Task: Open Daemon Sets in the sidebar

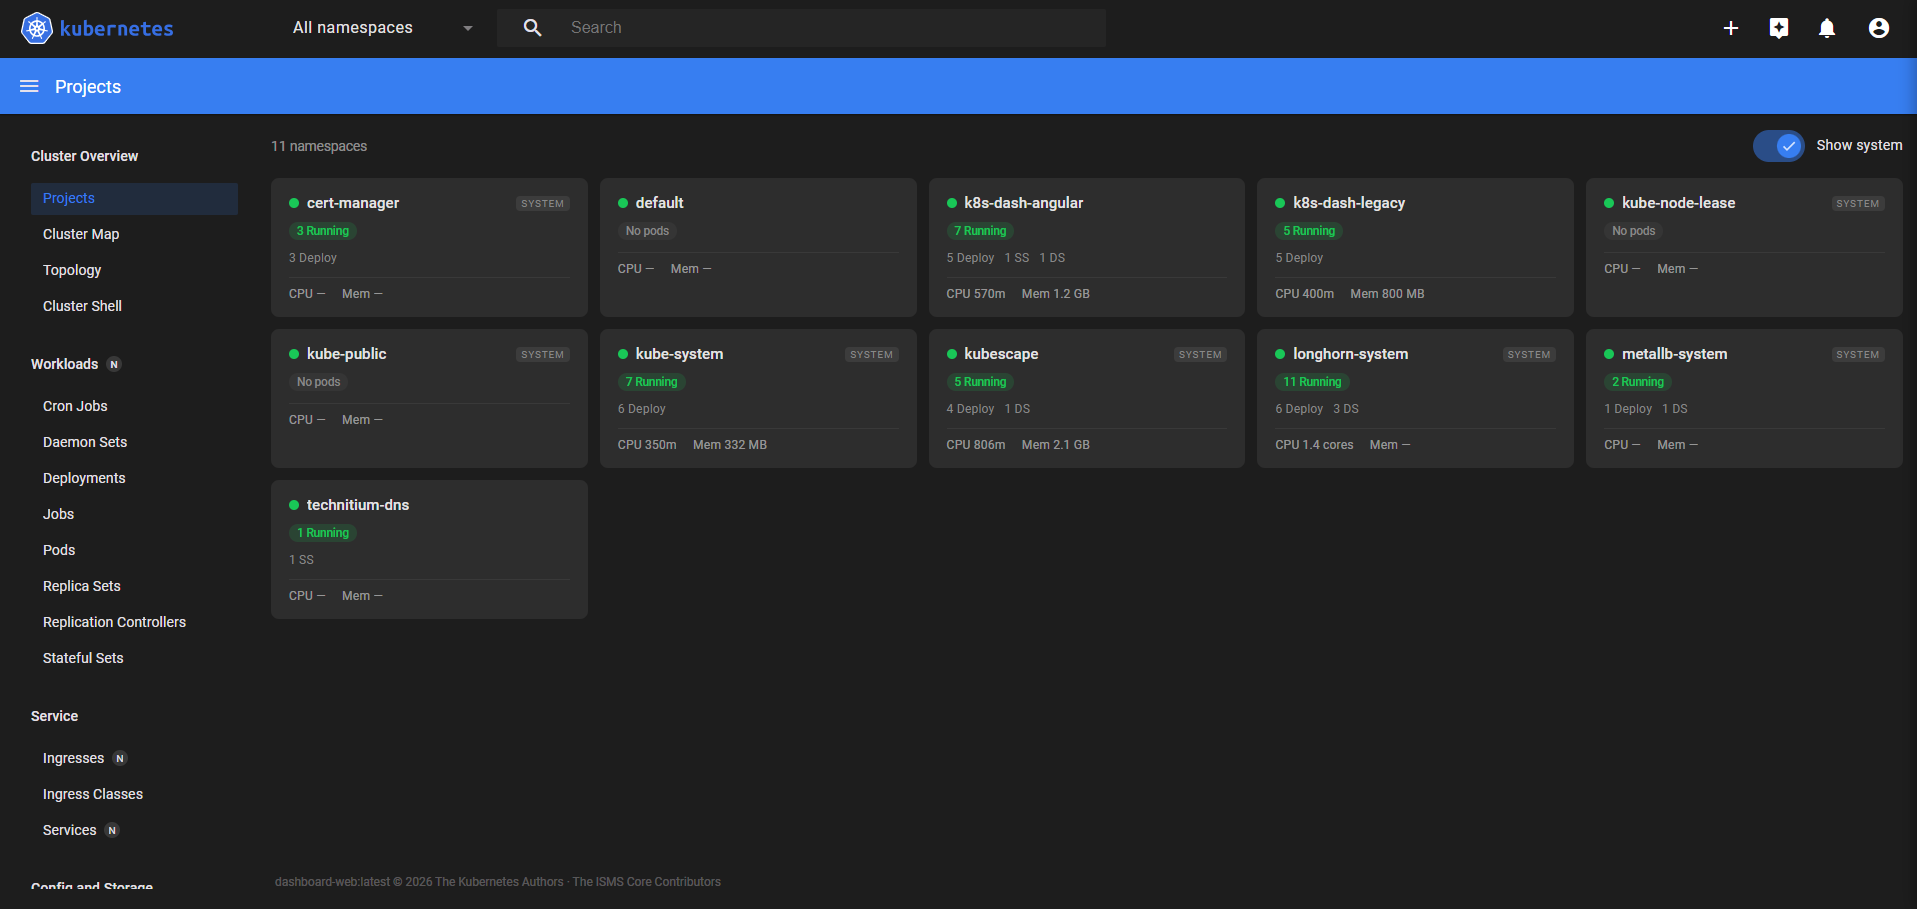Action: coord(85,442)
